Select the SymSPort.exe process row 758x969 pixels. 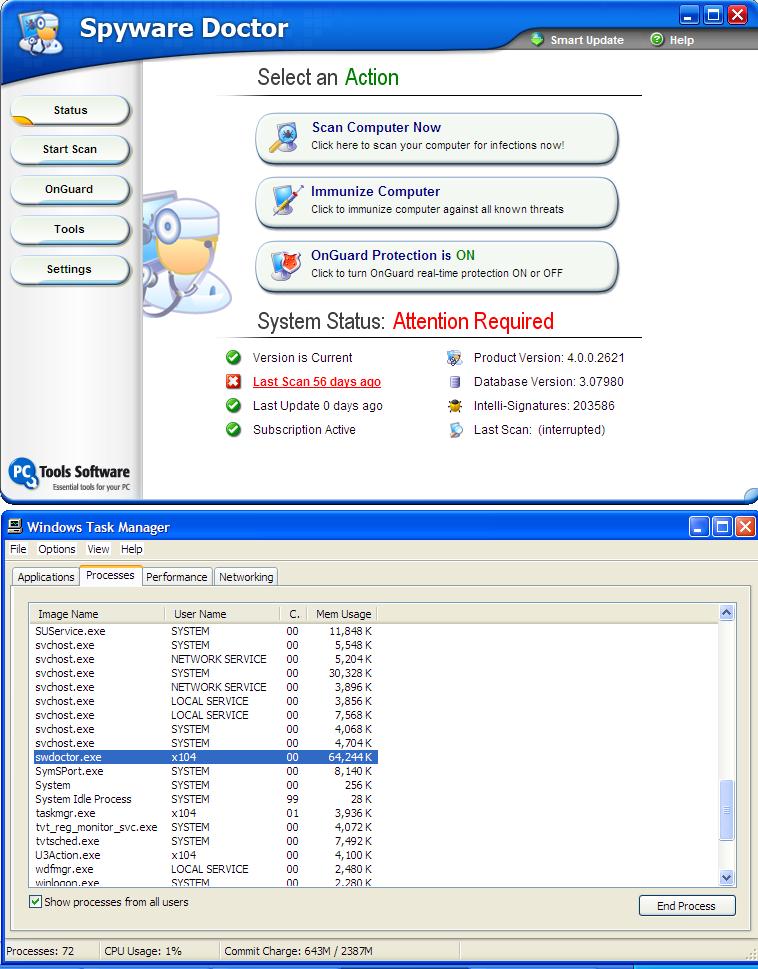click(x=205, y=771)
